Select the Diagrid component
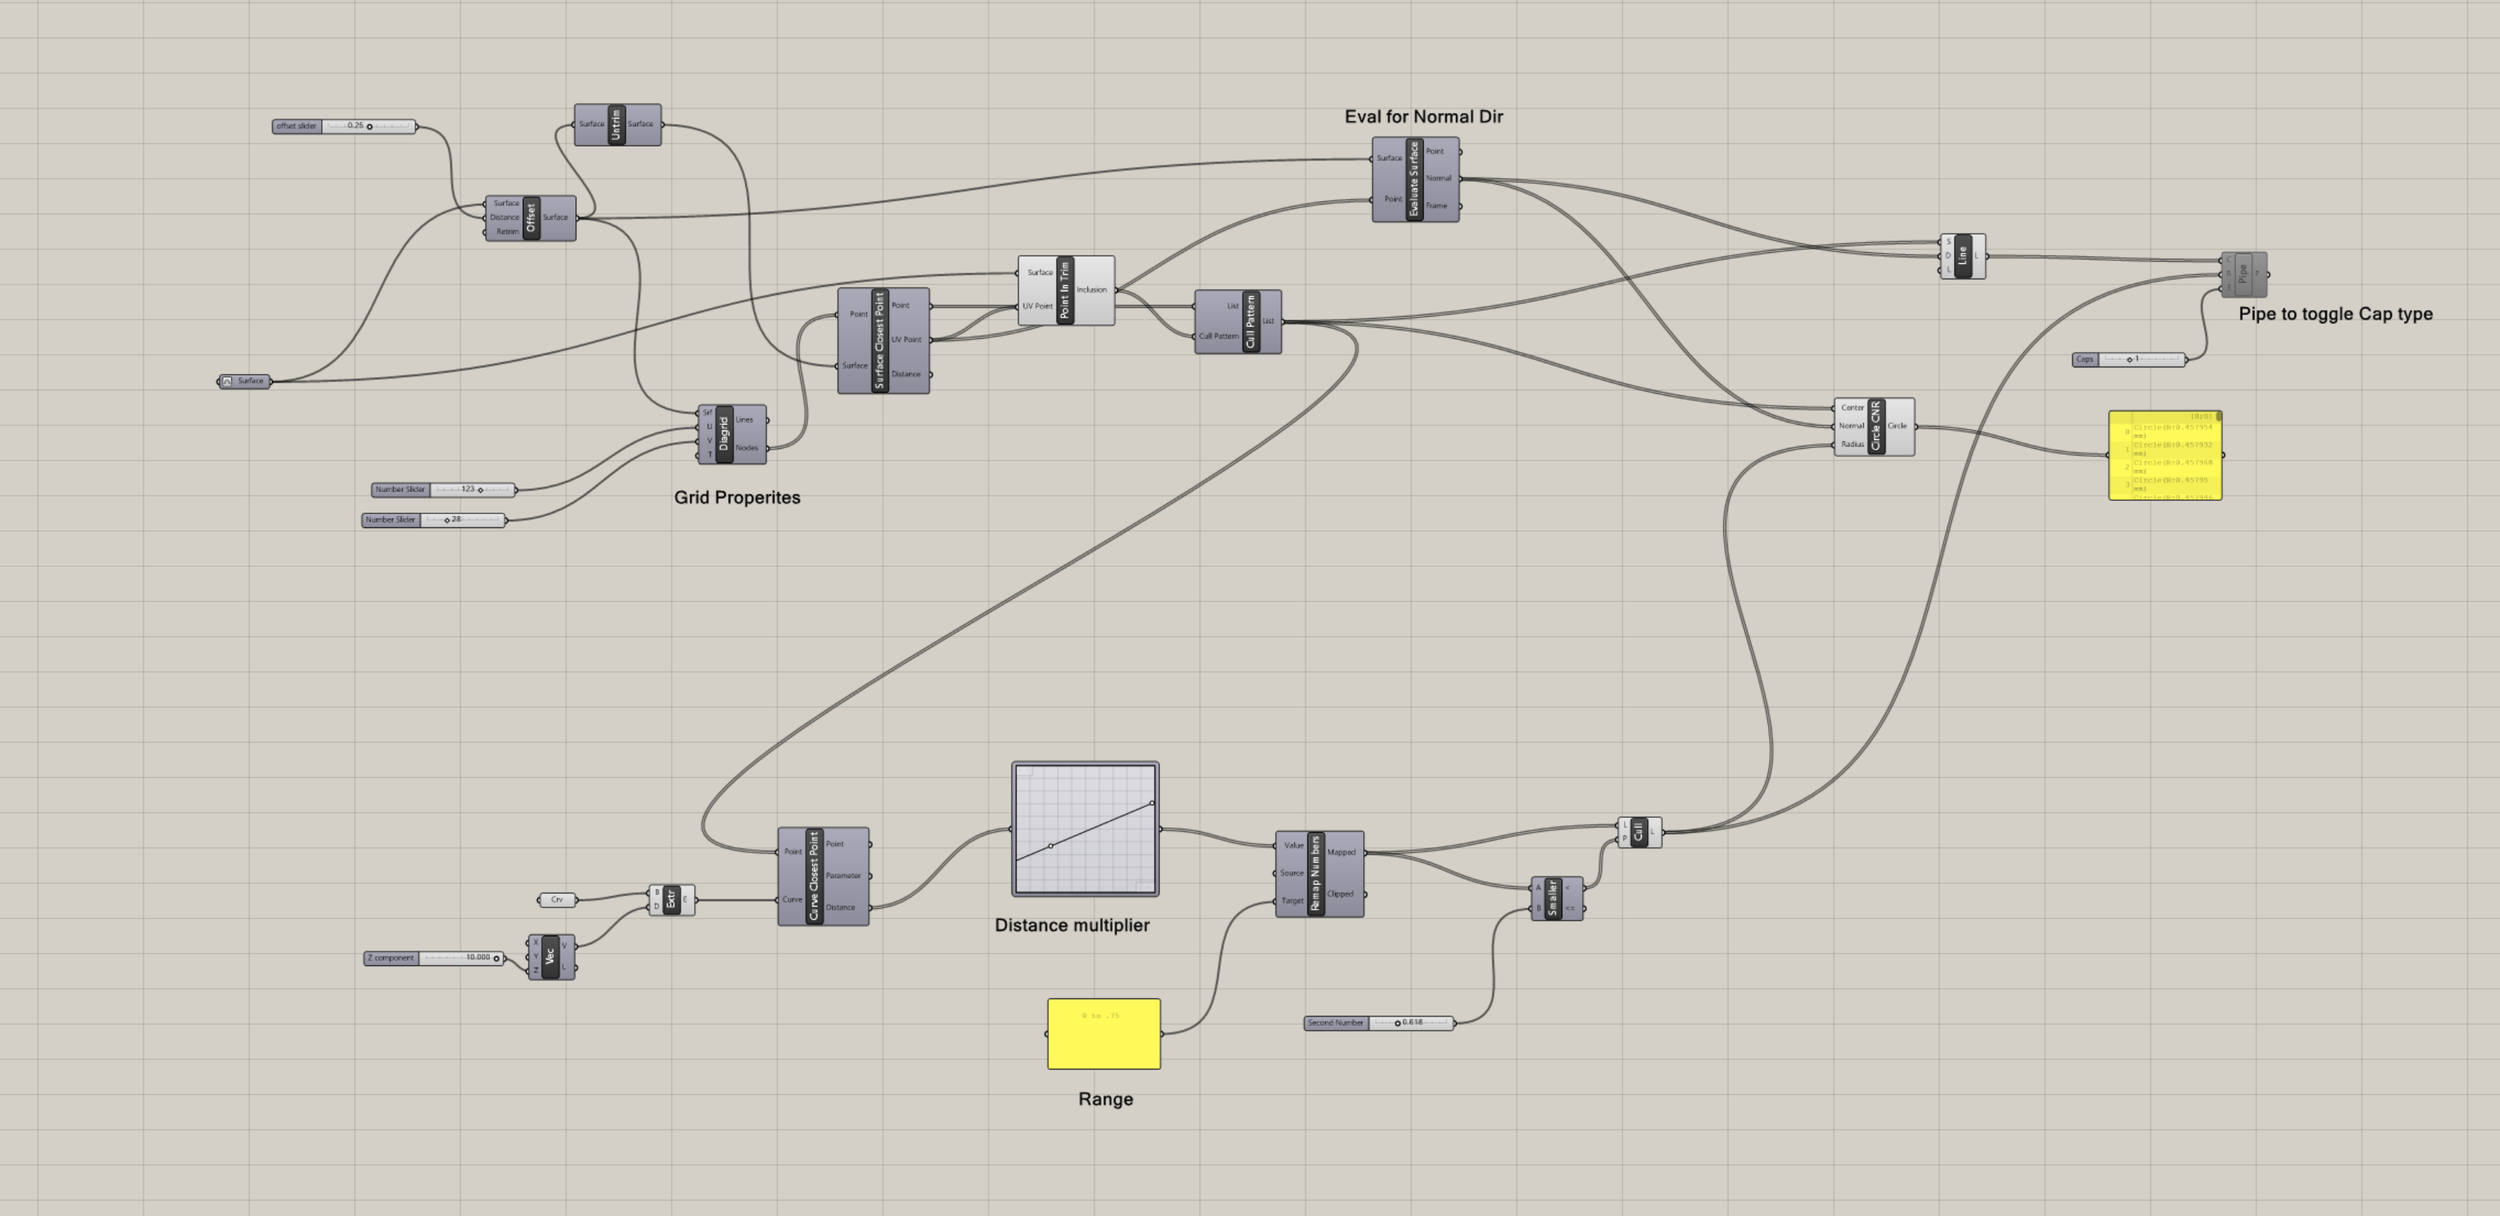 click(x=724, y=434)
